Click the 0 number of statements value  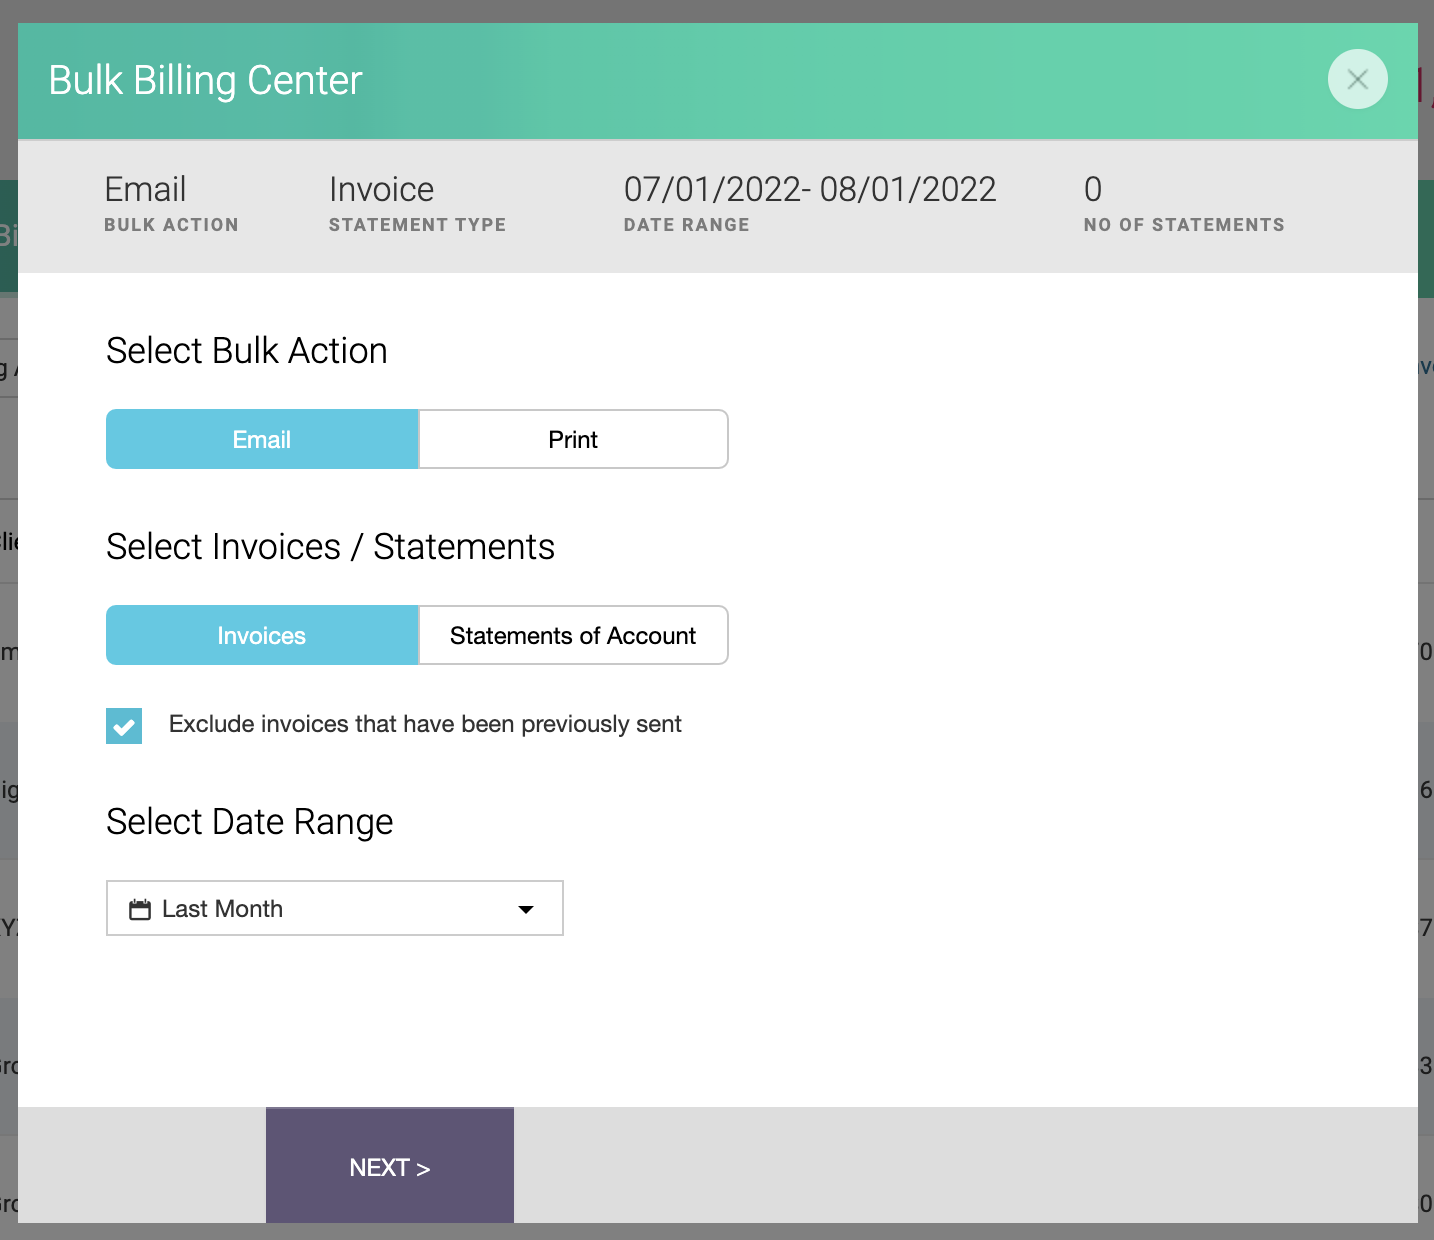point(1093,189)
